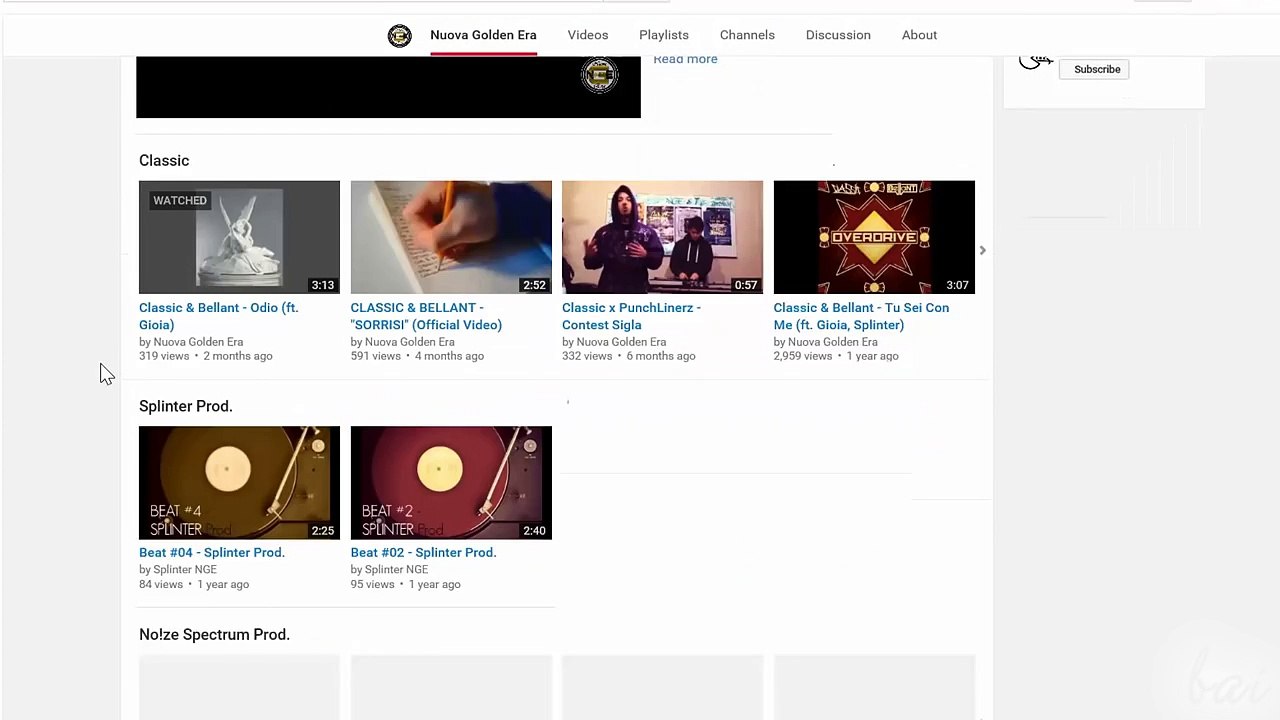Click Splinter NGE uploader under Beat #04
Screen dimensions: 1280x720
click(x=185, y=569)
